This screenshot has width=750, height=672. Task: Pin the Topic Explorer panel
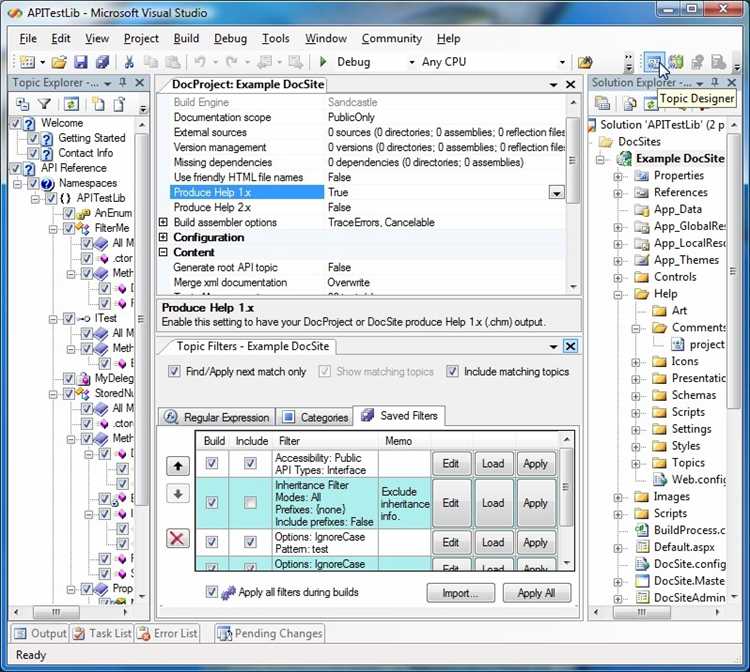tap(122, 83)
